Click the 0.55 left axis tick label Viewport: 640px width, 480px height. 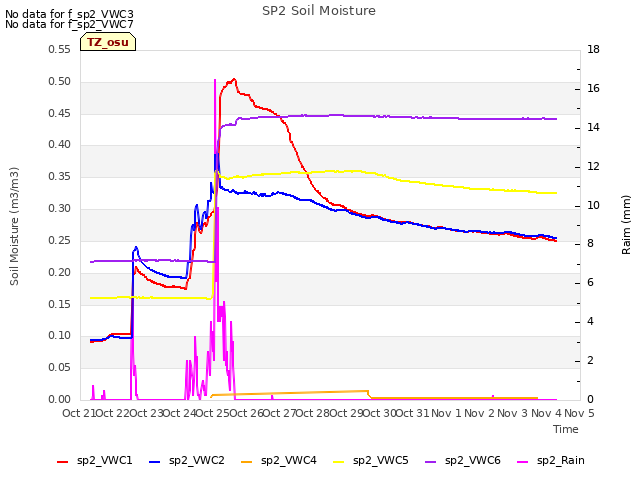[59, 49]
